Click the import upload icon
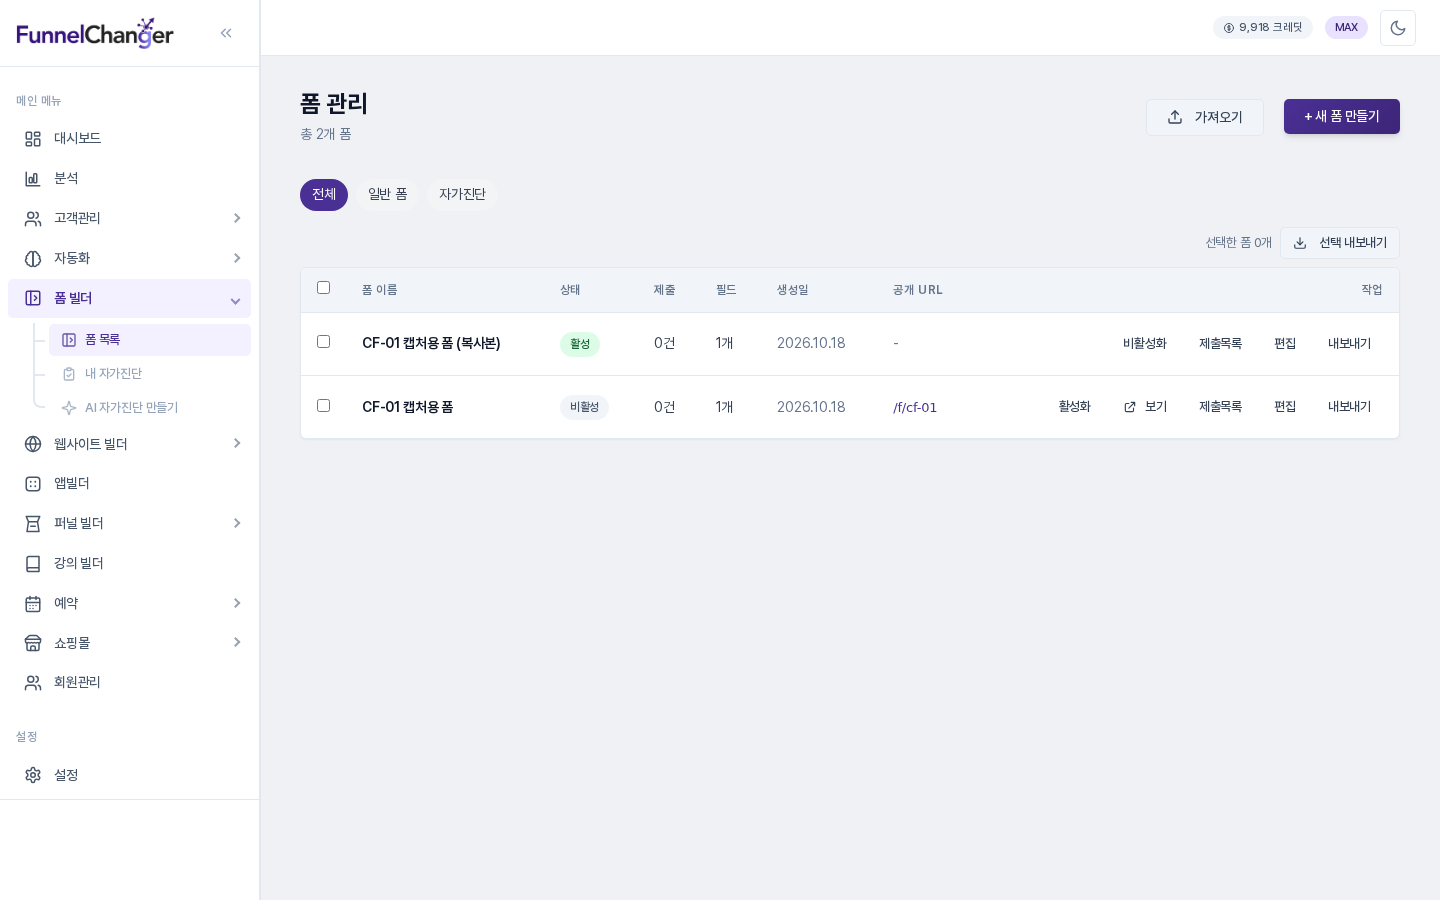1440x900 pixels. click(x=1175, y=117)
